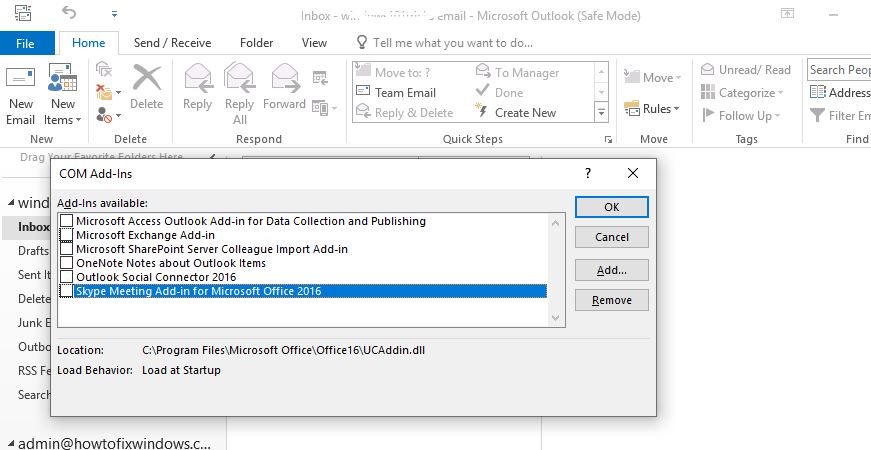The image size is (871, 450).
Task: Click the Undo arrow in title bar
Action: point(69,14)
